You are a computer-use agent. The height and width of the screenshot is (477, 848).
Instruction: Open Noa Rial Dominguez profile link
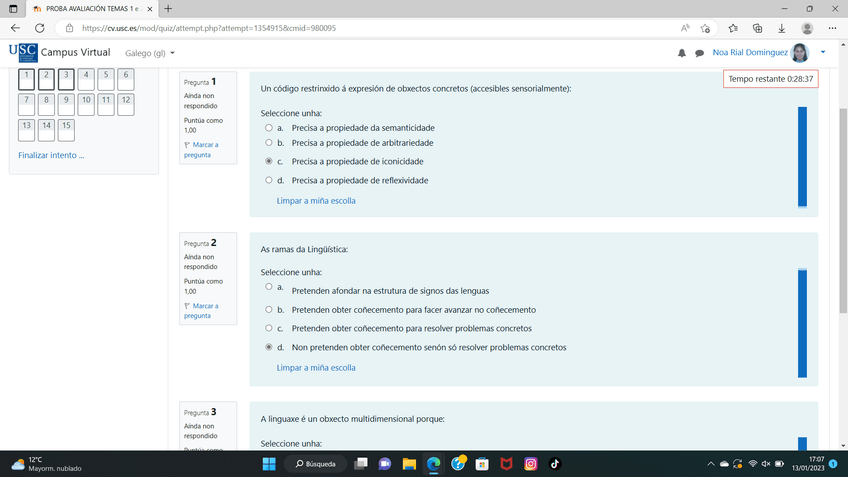coord(750,52)
